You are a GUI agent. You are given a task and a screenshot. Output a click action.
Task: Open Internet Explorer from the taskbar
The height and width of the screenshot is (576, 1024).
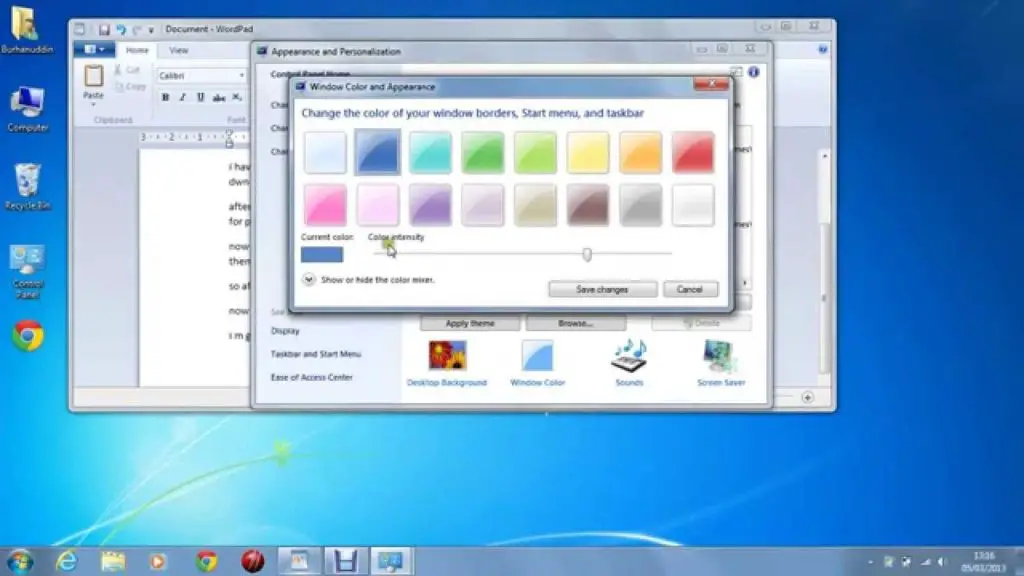(67, 561)
